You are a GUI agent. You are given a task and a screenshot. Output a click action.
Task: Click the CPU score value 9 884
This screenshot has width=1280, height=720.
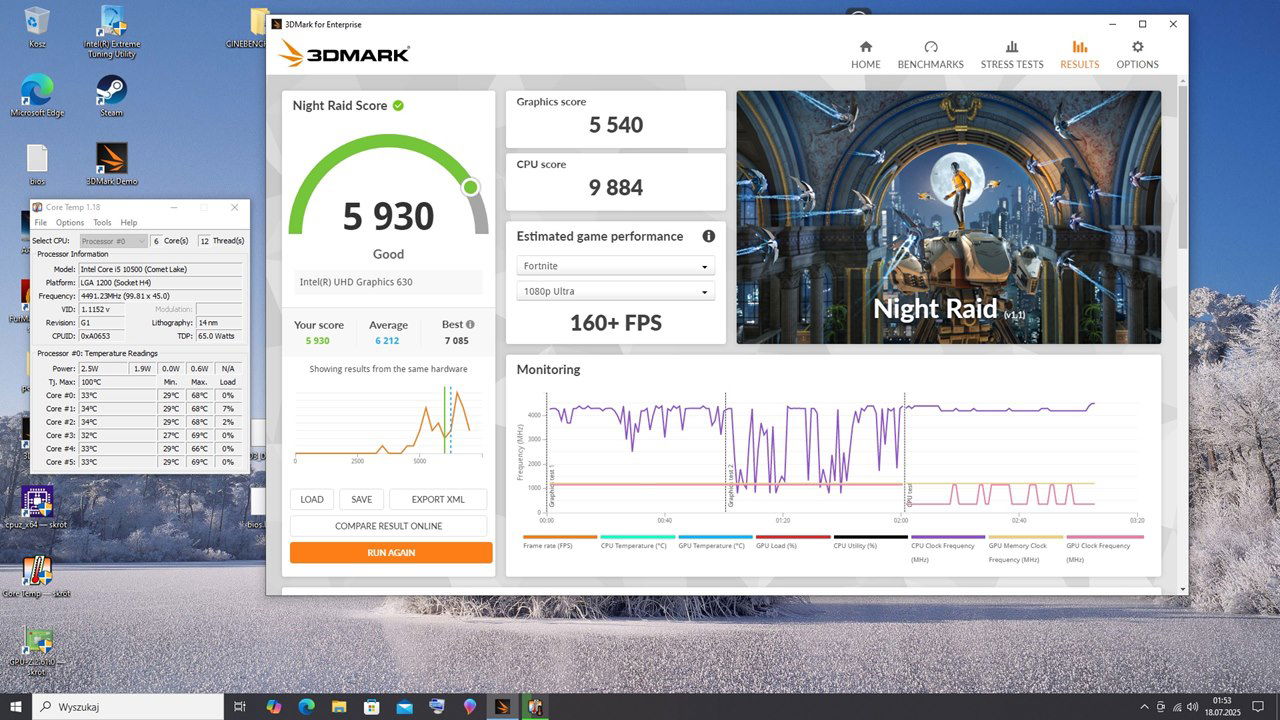tap(616, 187)
